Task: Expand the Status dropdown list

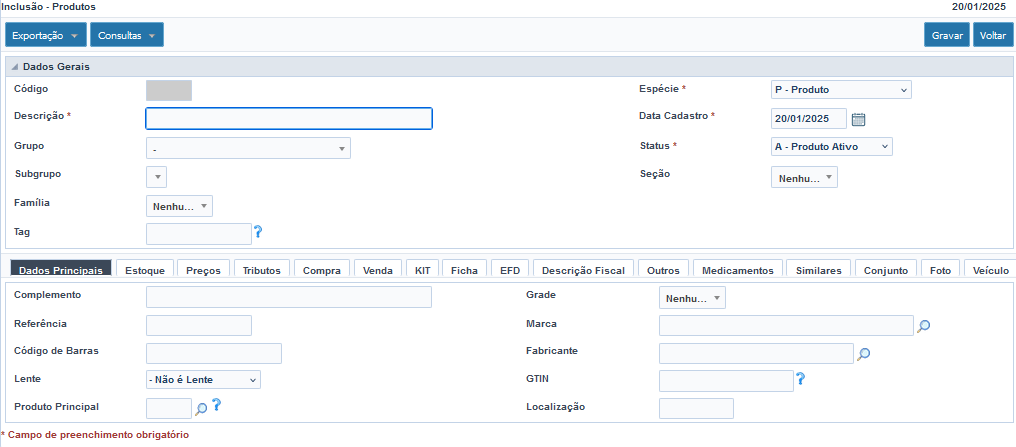Action: point(831,146)
